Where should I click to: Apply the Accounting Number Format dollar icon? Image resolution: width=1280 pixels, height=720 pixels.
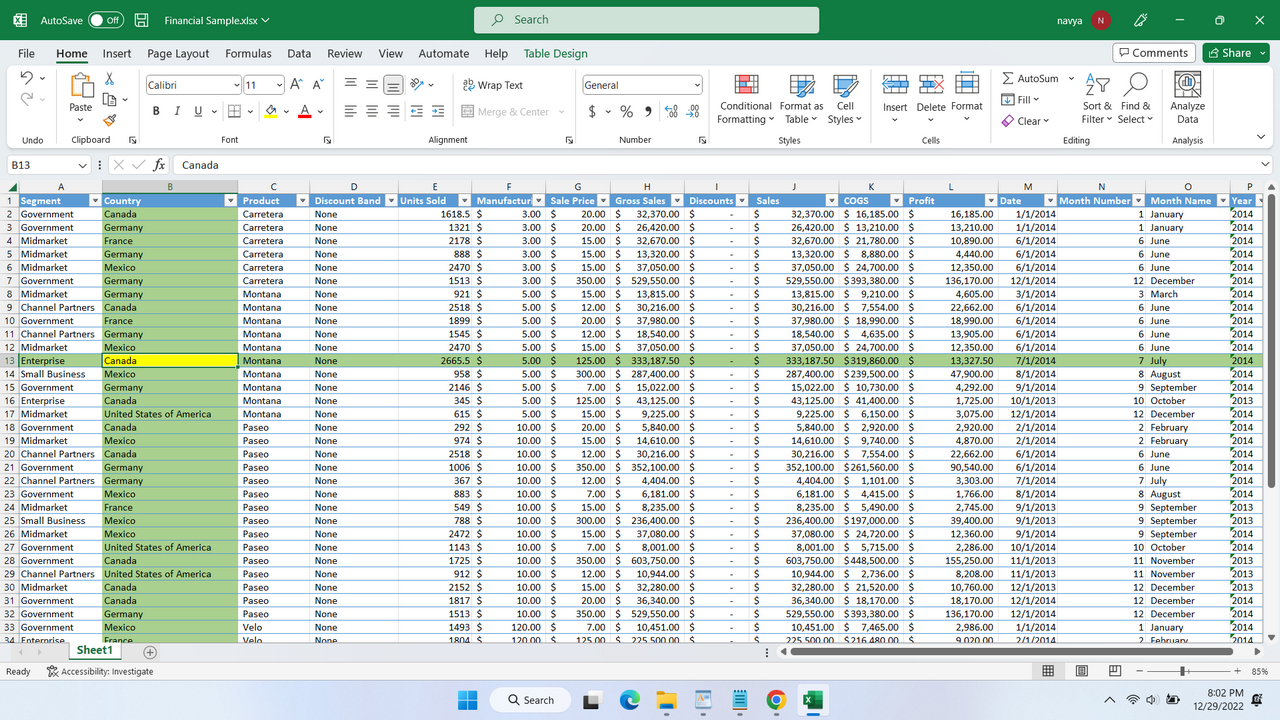pos(593,111)
